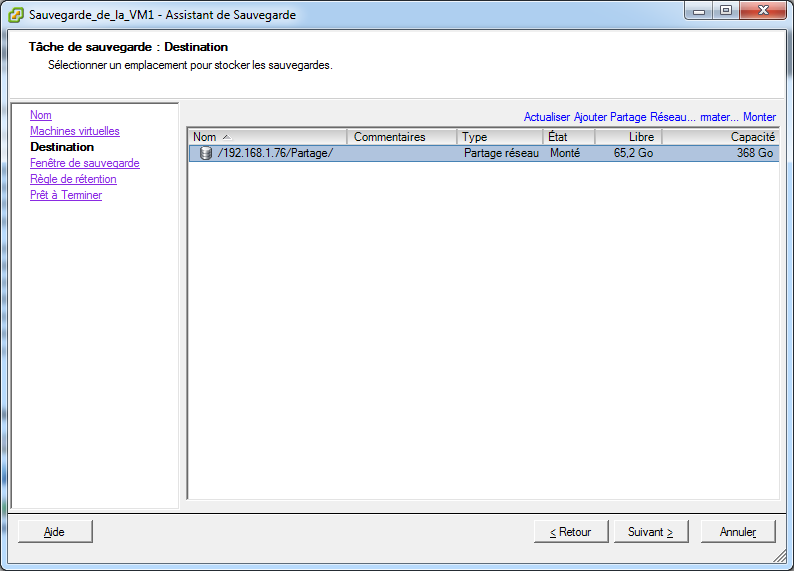Minimize the Assistant de Sauvegarde window
Image resolution: width=794 pixels, height=571 pixels.
pyautogui.click(x=699, y=11)
